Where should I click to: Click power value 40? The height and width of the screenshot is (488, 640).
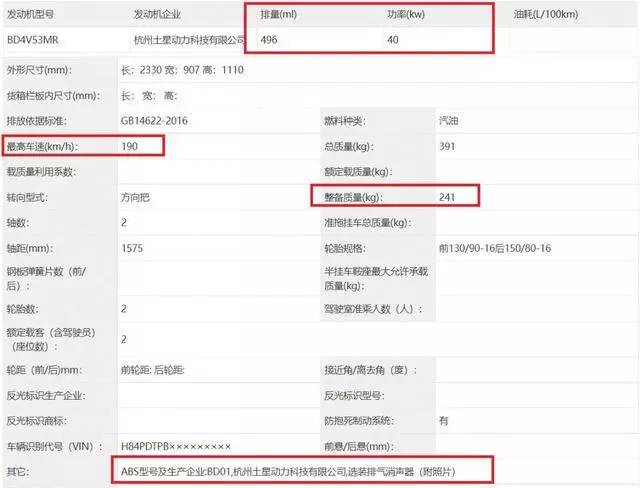(x=393, y=40)
